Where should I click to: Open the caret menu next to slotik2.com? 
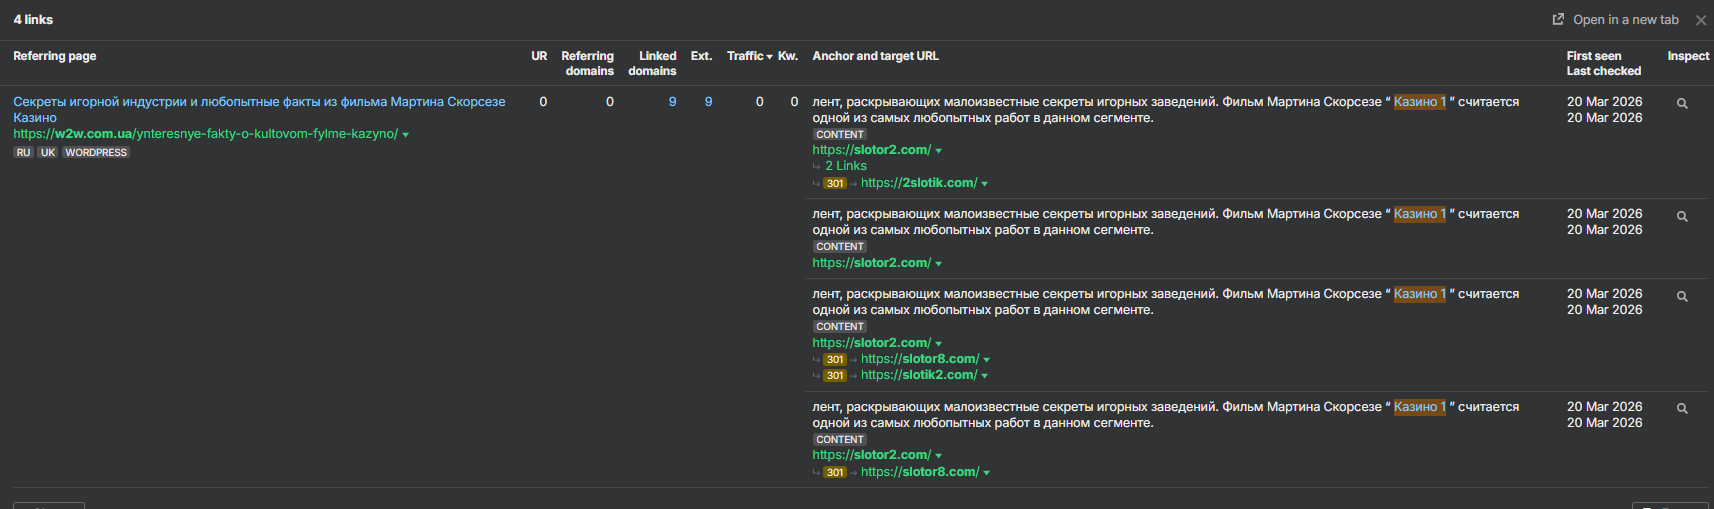tap(985, 376)
